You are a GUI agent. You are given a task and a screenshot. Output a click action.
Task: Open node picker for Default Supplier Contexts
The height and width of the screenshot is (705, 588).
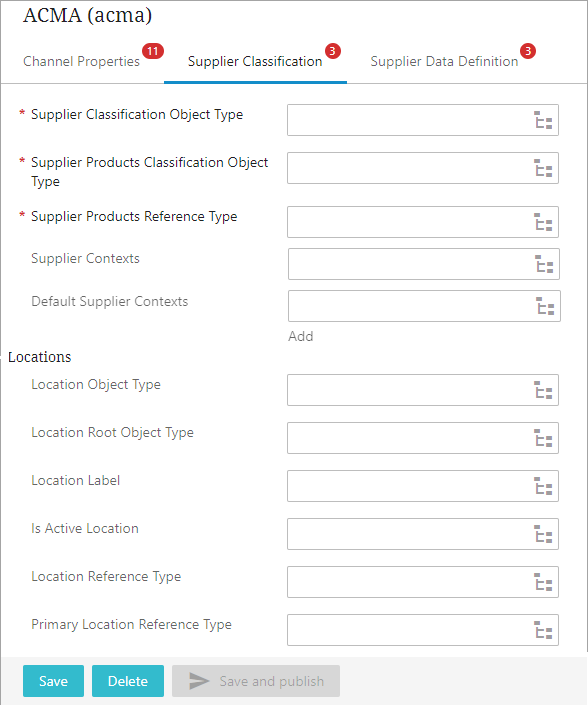pos(545,306)
